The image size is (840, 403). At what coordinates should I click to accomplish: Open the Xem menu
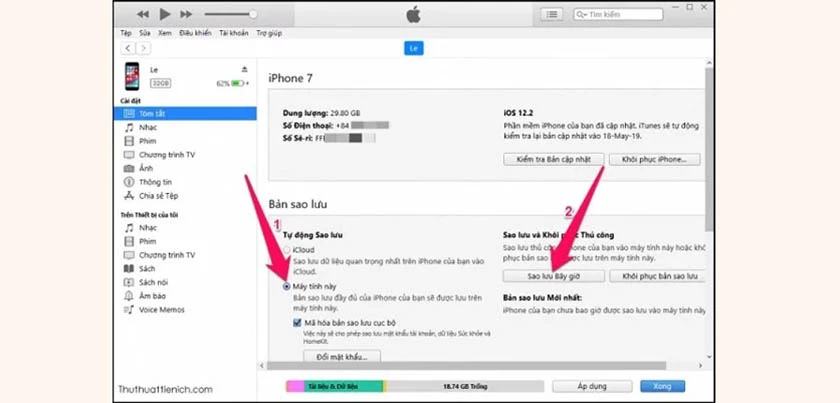tap(164, 33)
